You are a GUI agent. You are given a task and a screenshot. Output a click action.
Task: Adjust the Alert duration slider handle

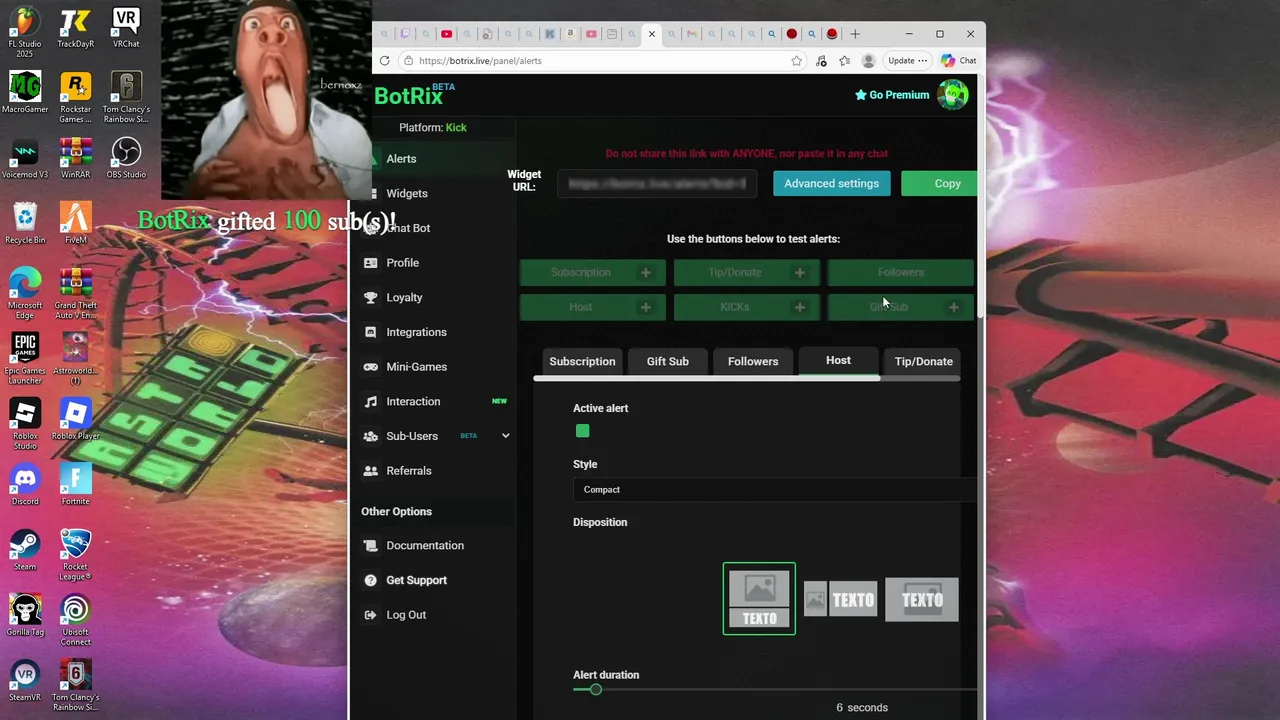(596, 689)
